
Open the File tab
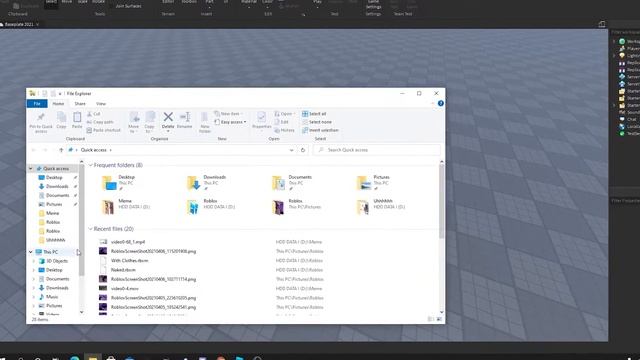[x=37, y=104]
